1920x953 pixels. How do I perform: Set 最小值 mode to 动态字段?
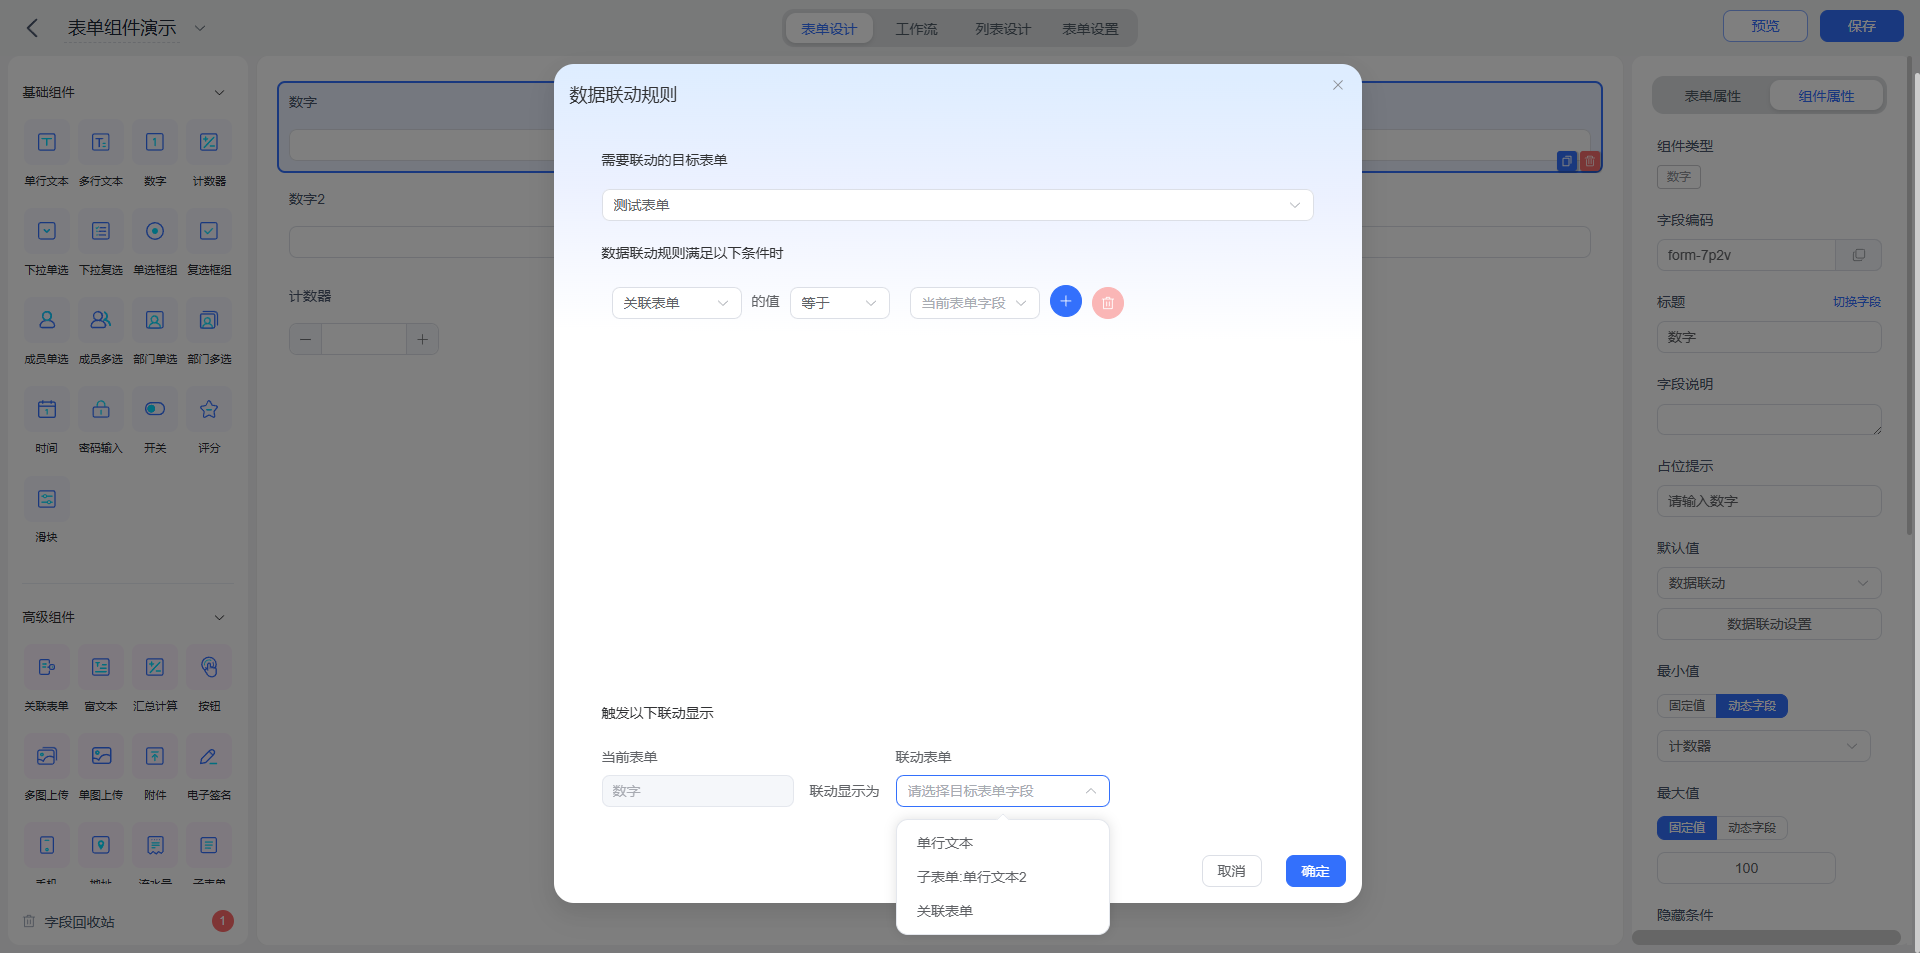pos(1752,706)
